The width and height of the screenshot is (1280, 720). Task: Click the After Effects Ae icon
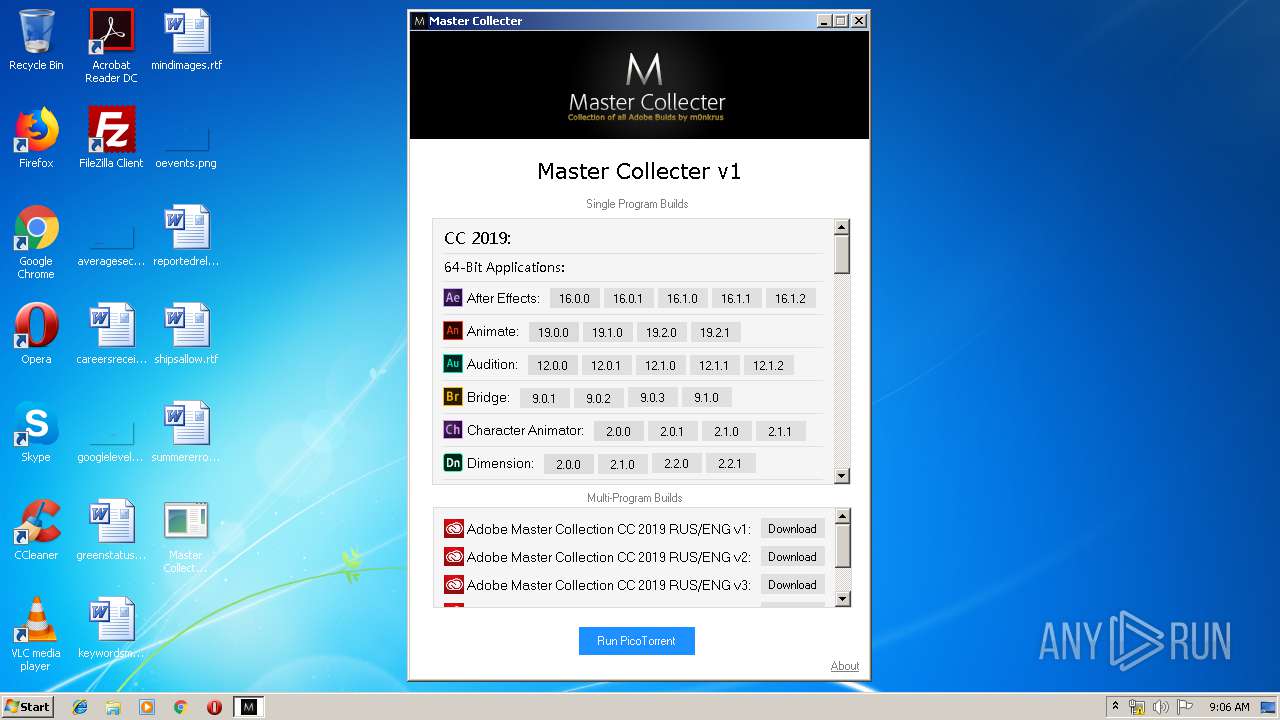pos(453,298)
